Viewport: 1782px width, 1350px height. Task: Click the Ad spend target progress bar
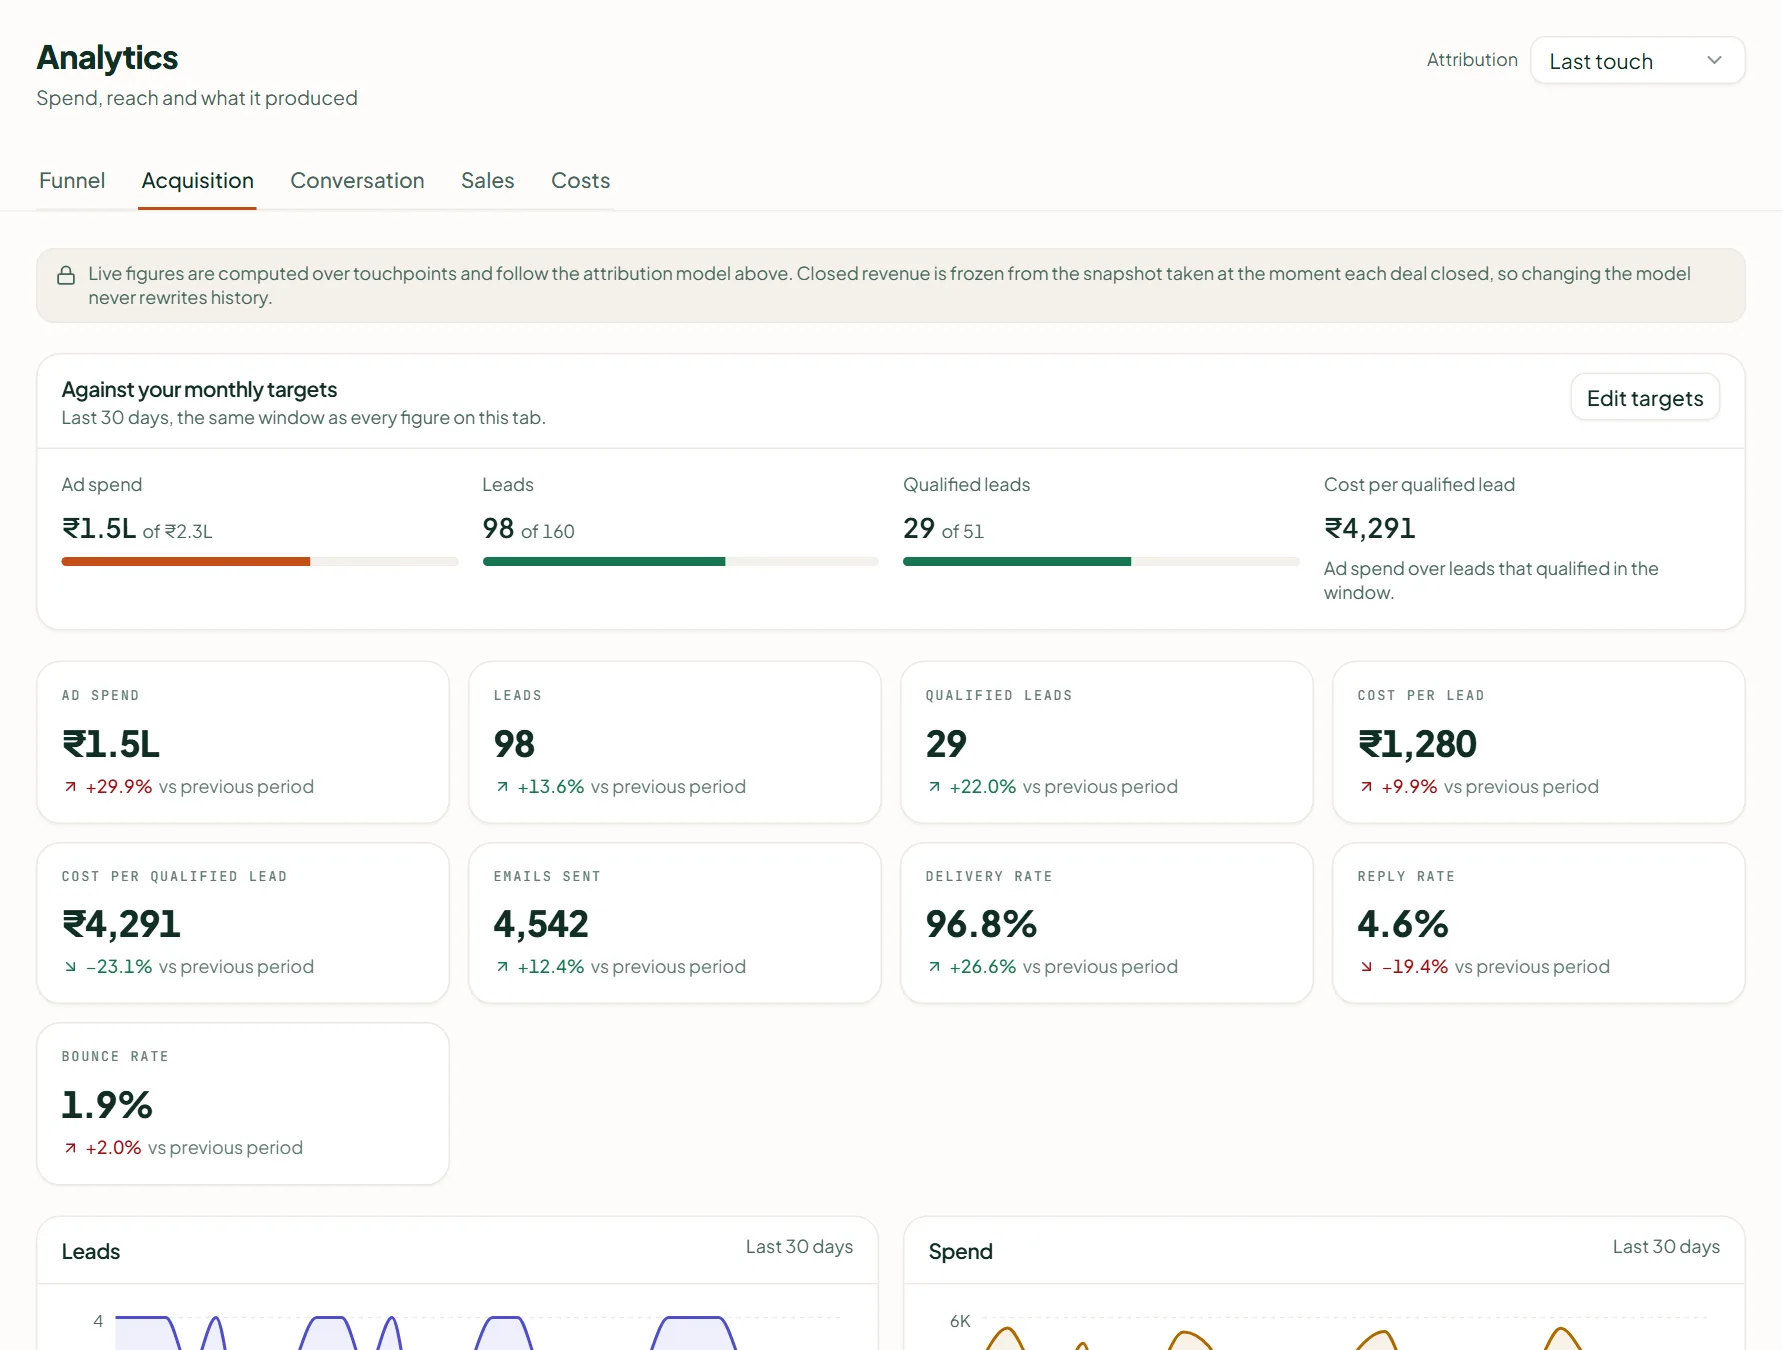tap(260, 562)
